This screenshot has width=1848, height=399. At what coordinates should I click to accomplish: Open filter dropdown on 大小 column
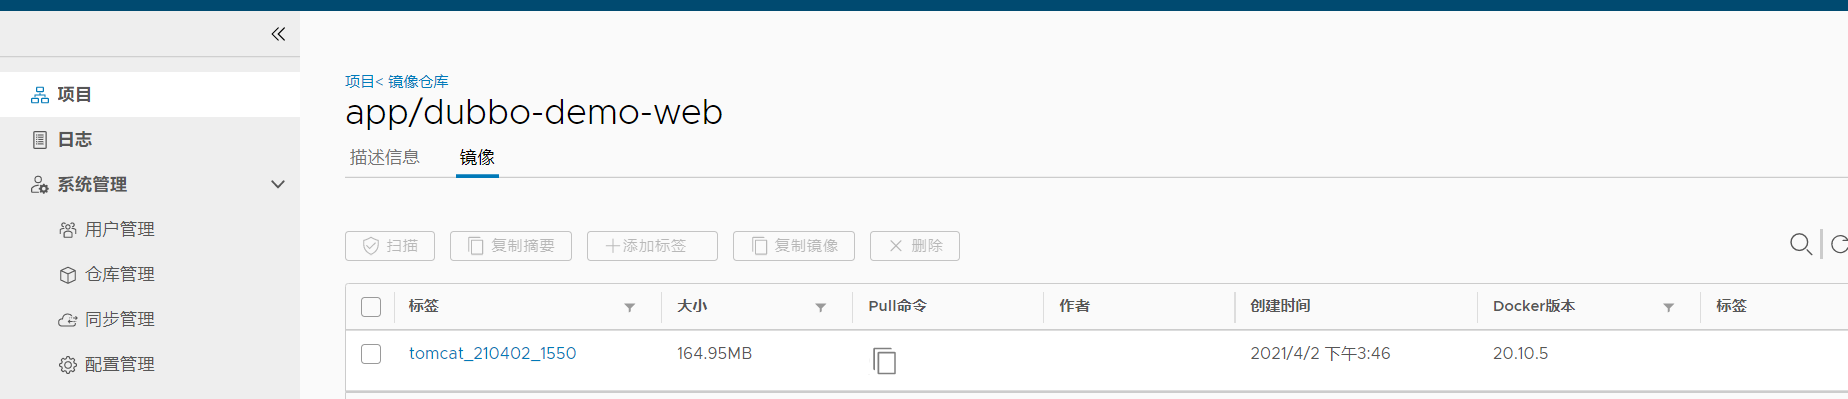point(821,307)
